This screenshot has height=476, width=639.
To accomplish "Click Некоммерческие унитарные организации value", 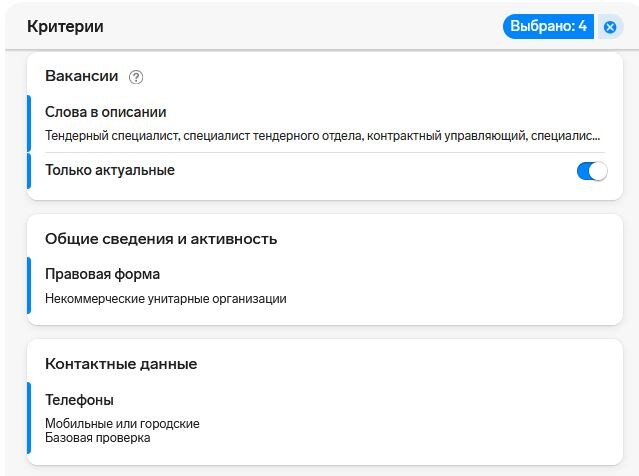I will (166, 298).
